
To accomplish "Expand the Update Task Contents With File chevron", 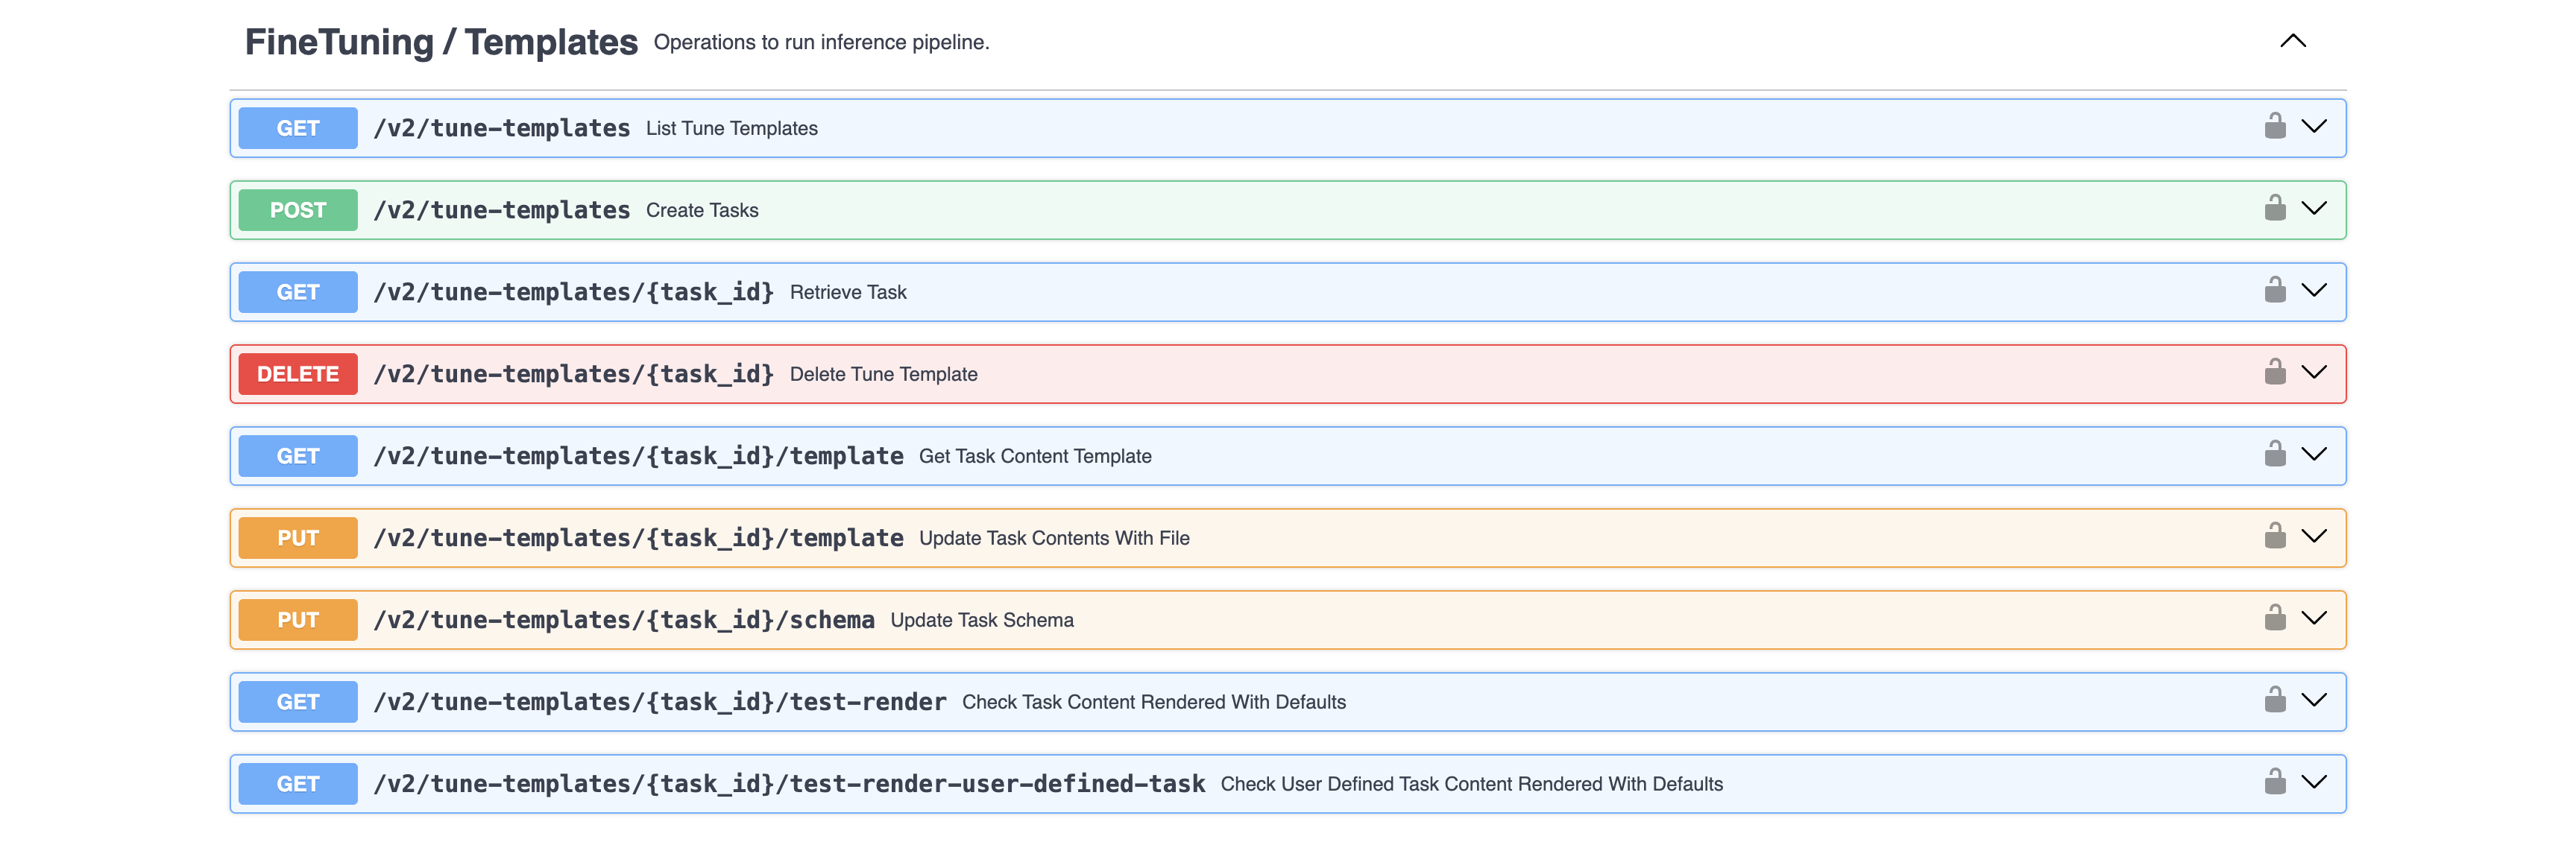I will pos(2314,537).
